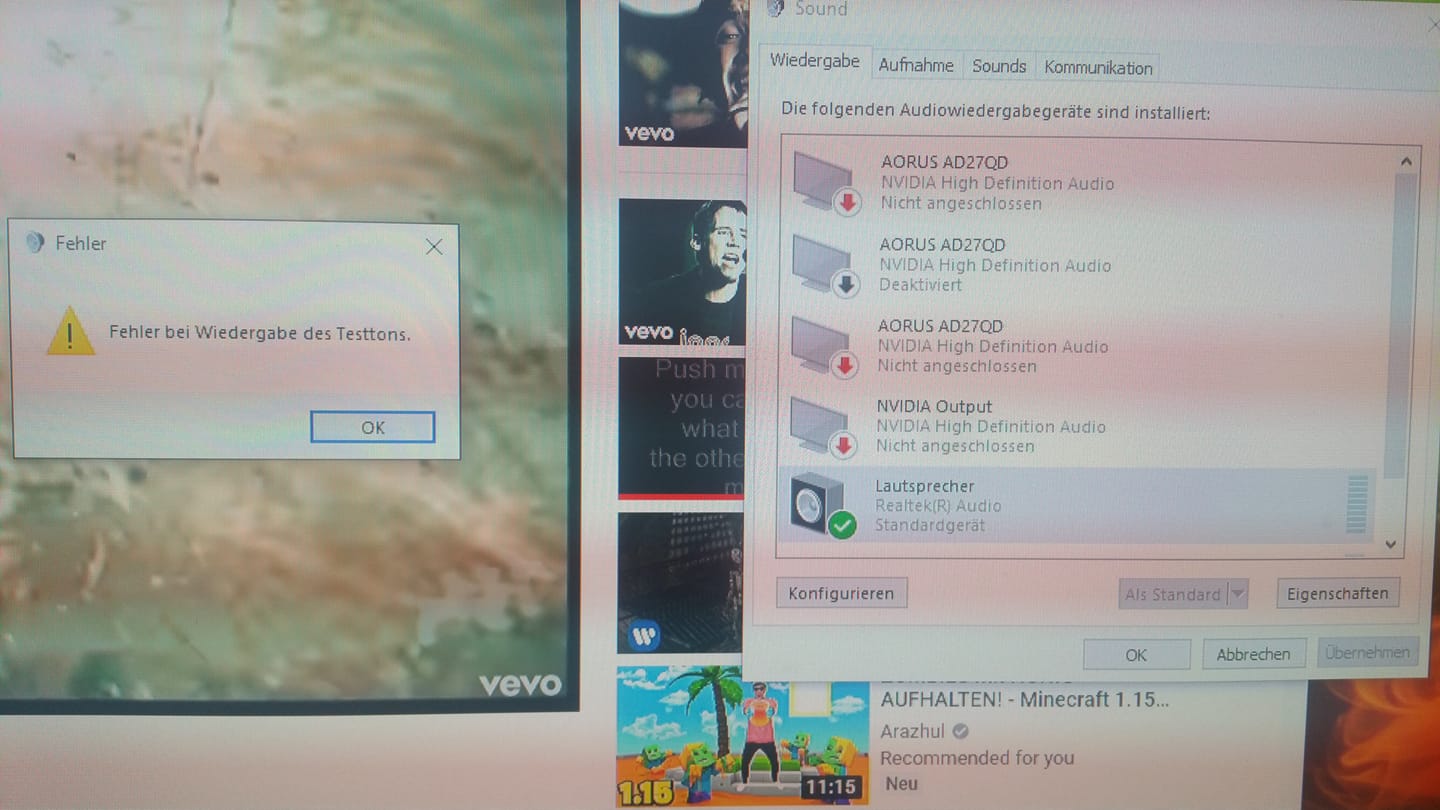Open the Arazhul channel link
Screen dimensions: 1440x810
pyautogui.click(x=914, y=731)
